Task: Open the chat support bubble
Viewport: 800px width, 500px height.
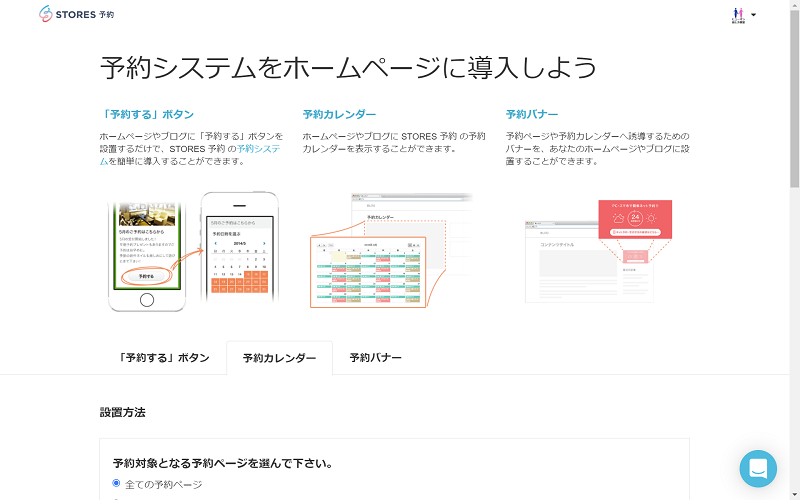Action: [x=758, y=468]
